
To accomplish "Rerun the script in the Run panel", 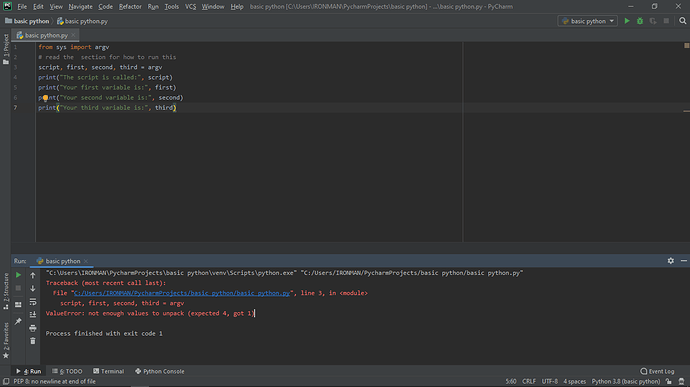I will [18, 275].
